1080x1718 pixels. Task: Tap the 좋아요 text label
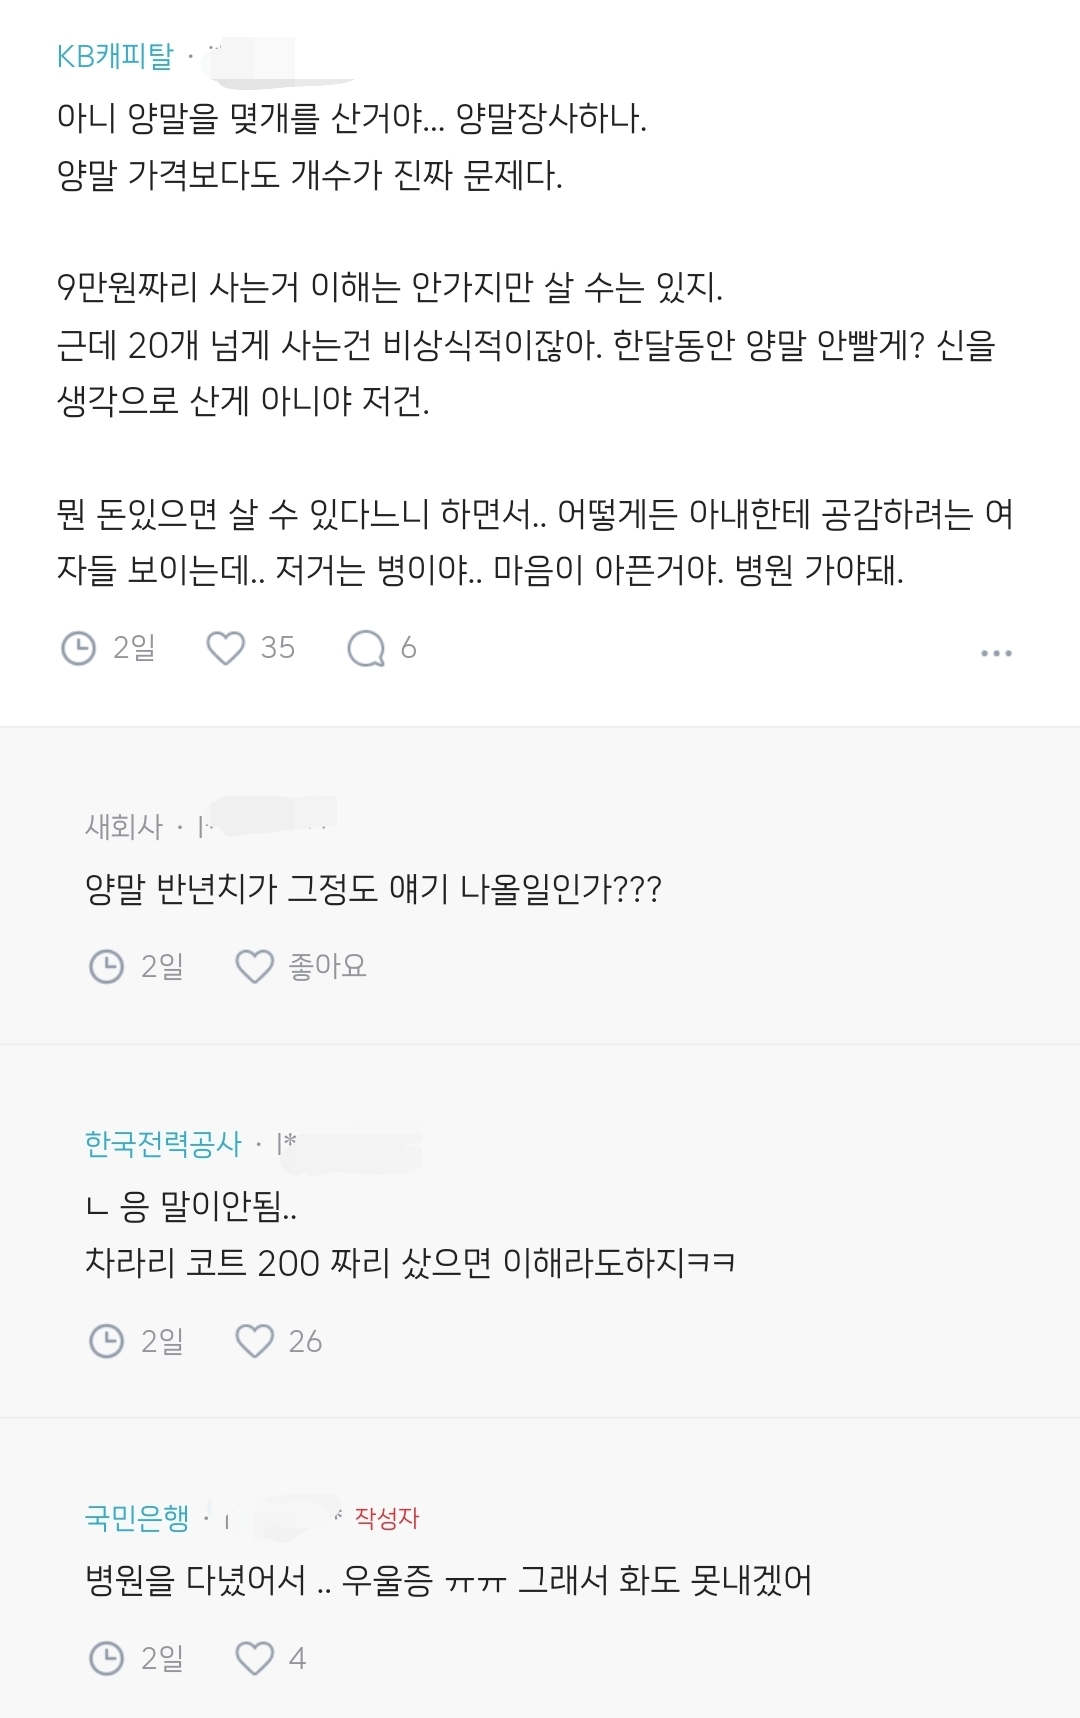[x=327, y=966]
